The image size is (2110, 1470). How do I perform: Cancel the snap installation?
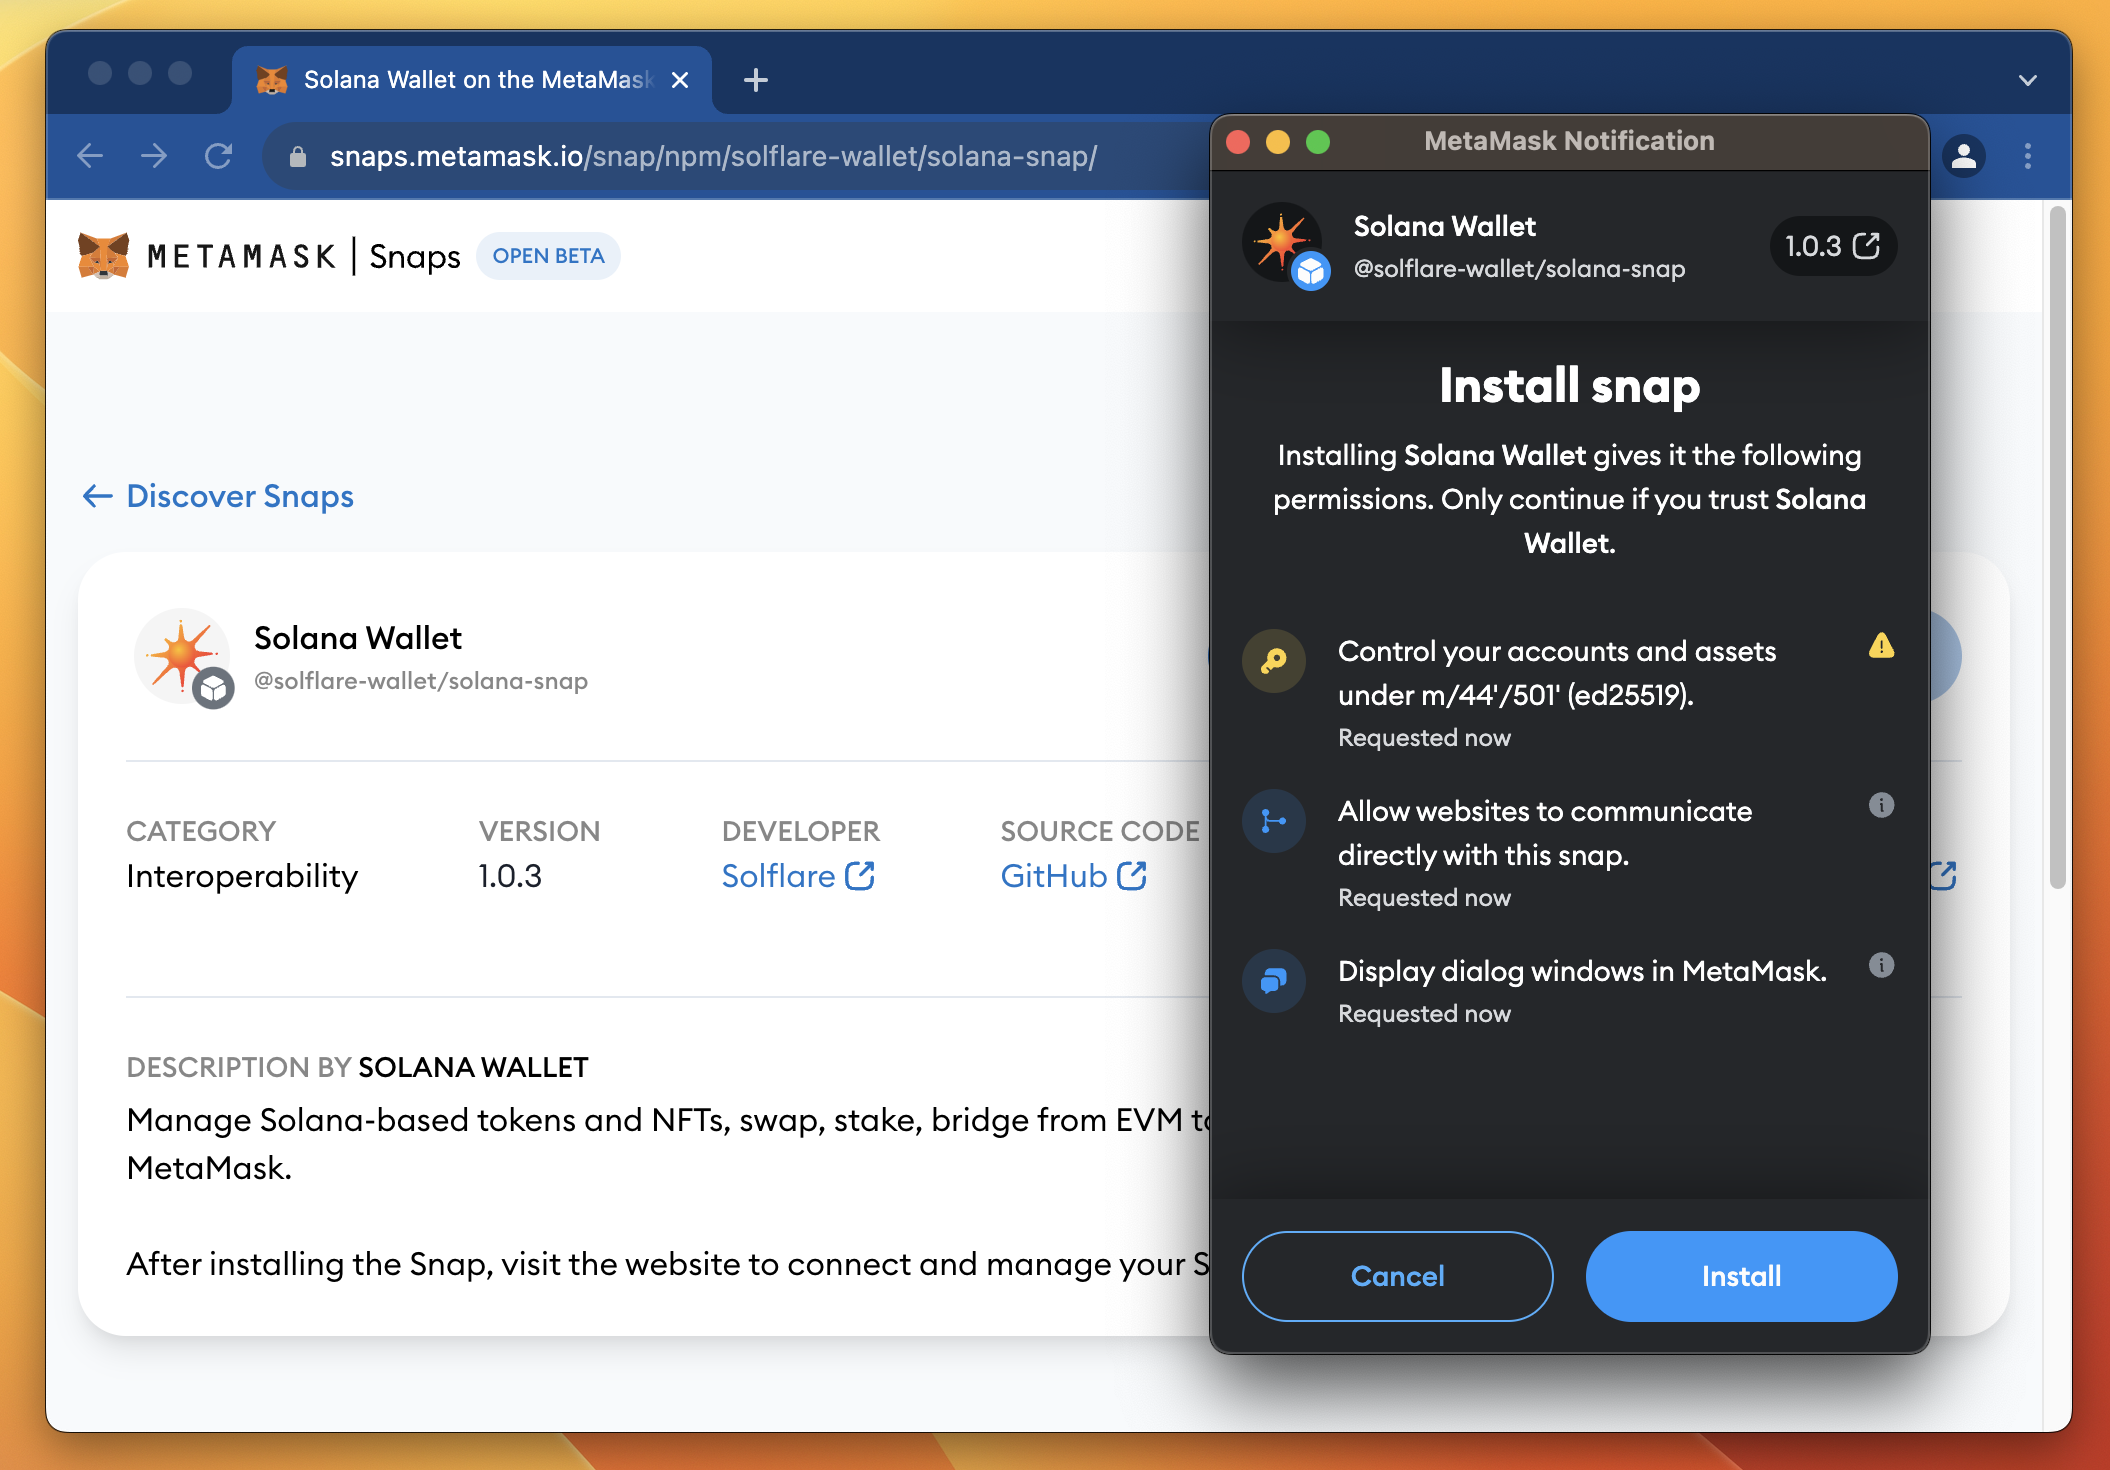tap(1397, 1276)
